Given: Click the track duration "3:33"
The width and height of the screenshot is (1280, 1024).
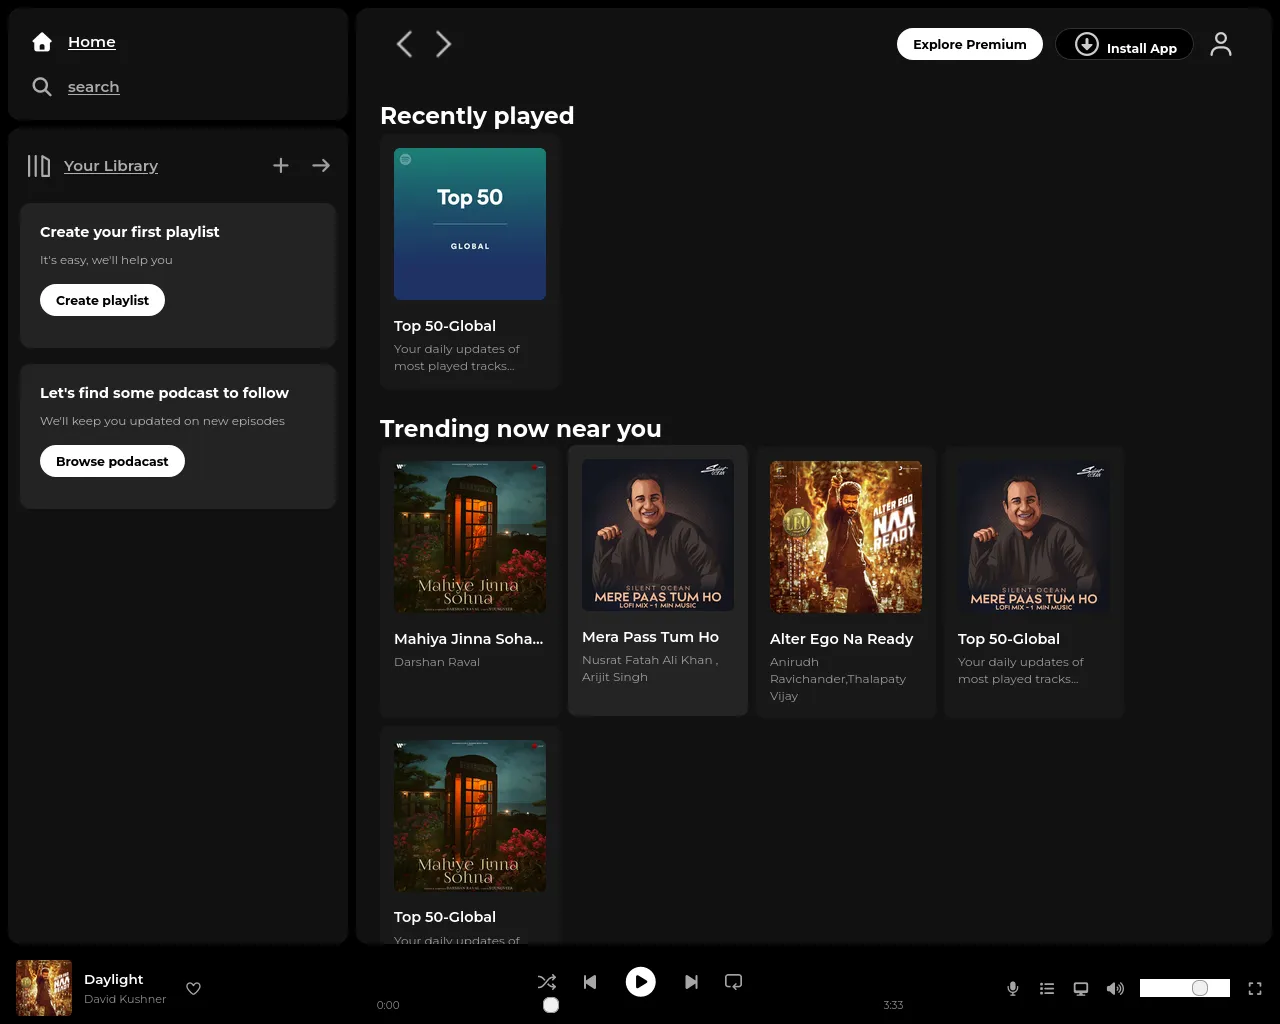Looking at the screenshot, I should 893,1005.
